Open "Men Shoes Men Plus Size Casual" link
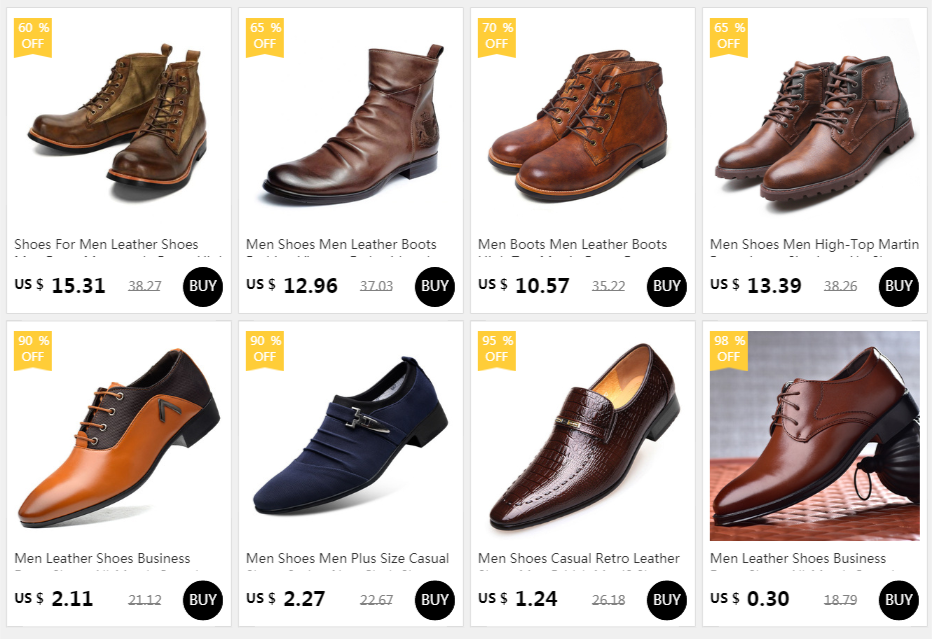Image resolution: width=932 pixels, height=639 pixels. tap(347, 558)
